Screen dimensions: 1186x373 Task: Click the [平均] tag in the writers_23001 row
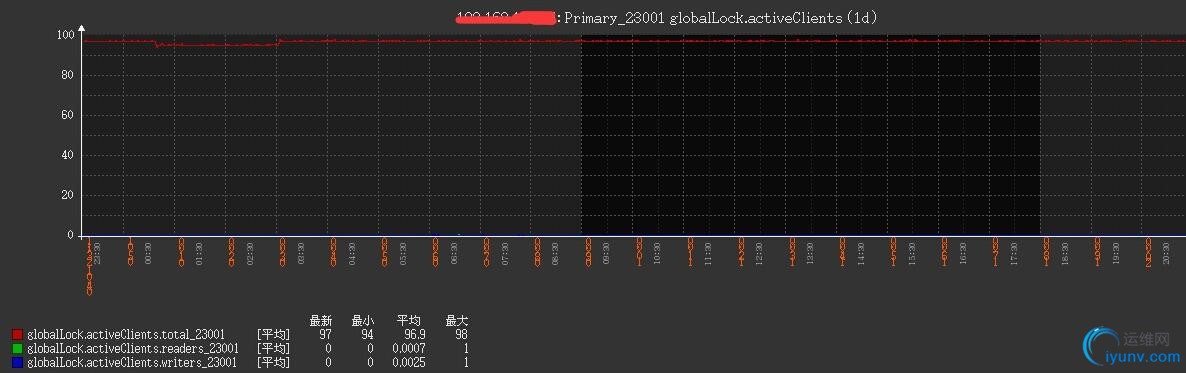tap(273, 362)
